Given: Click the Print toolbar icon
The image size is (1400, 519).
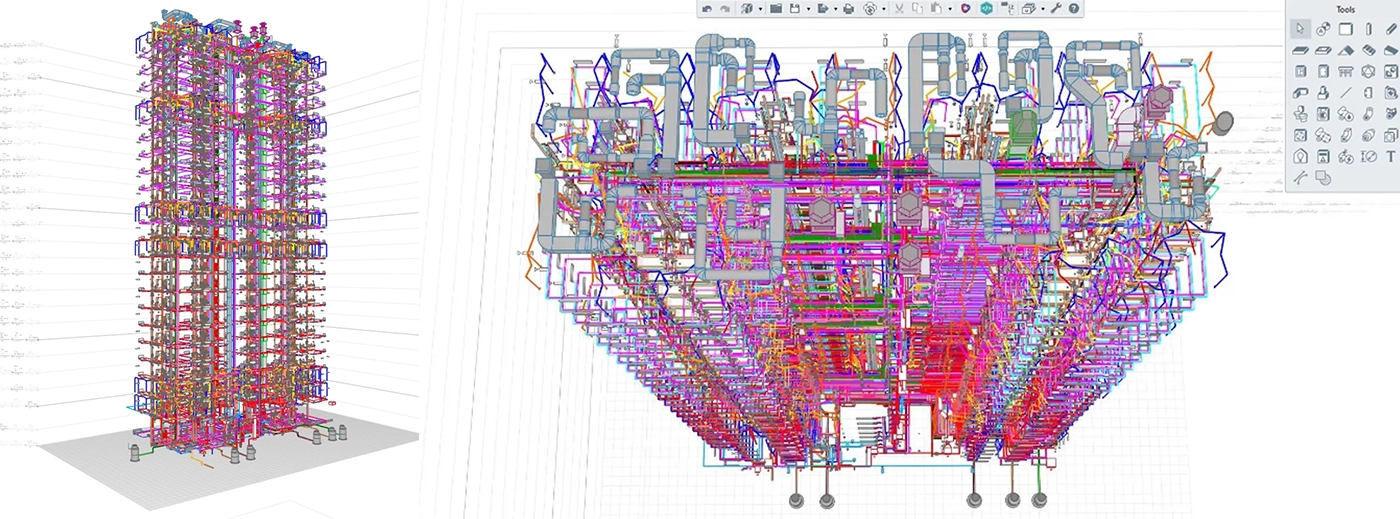Looking at the screenshot, I should click(x=848, y=9).
